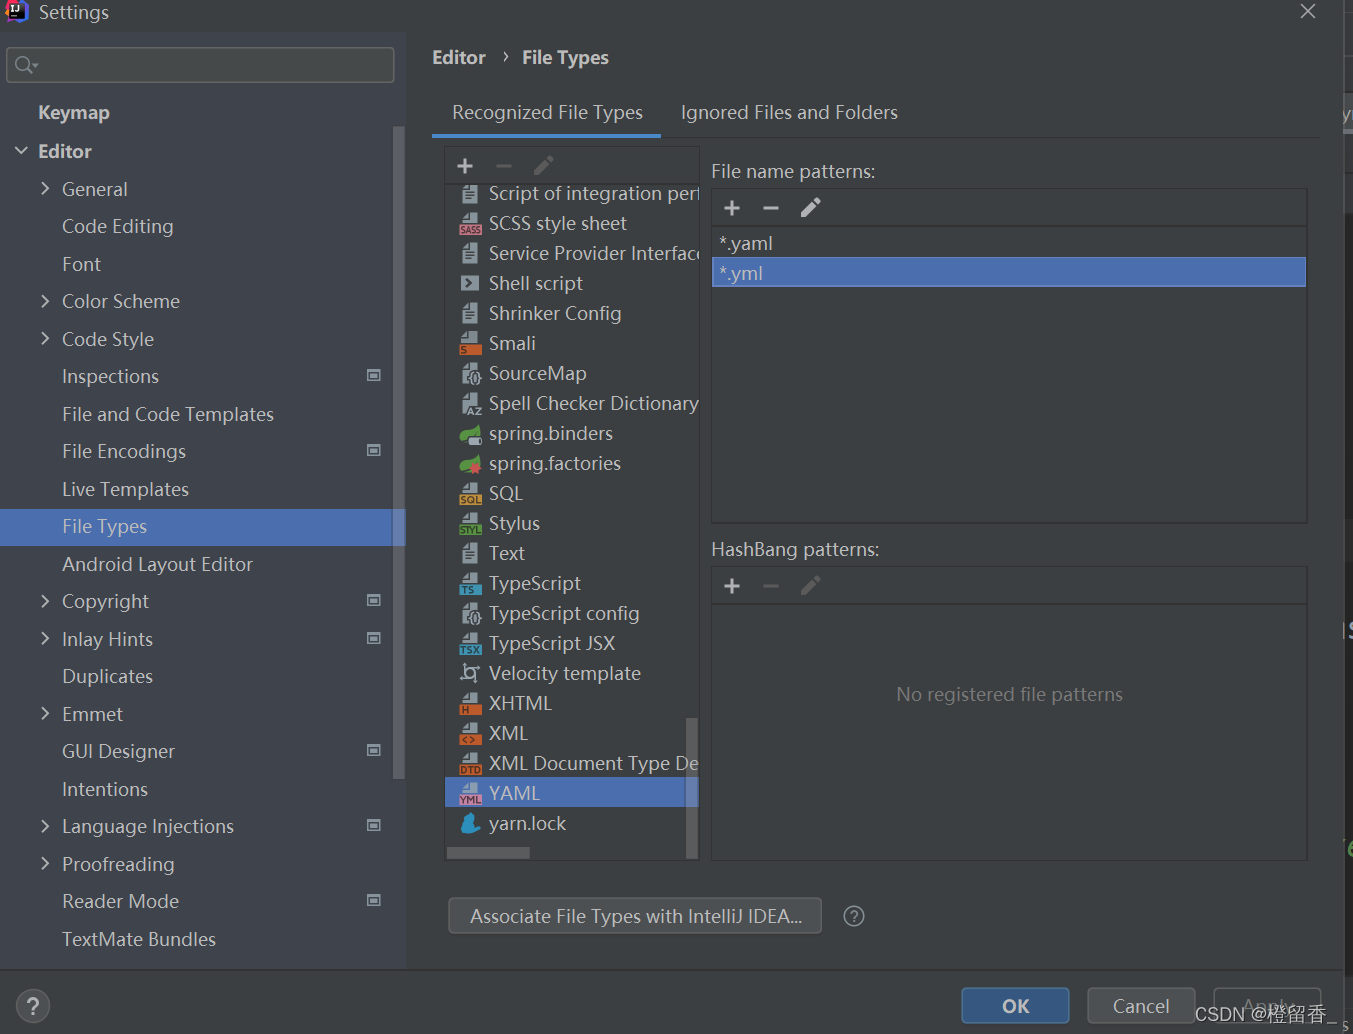Expand the Emmet node
The height and width of the screenshot is (1034, 1353).
[45, 713]
